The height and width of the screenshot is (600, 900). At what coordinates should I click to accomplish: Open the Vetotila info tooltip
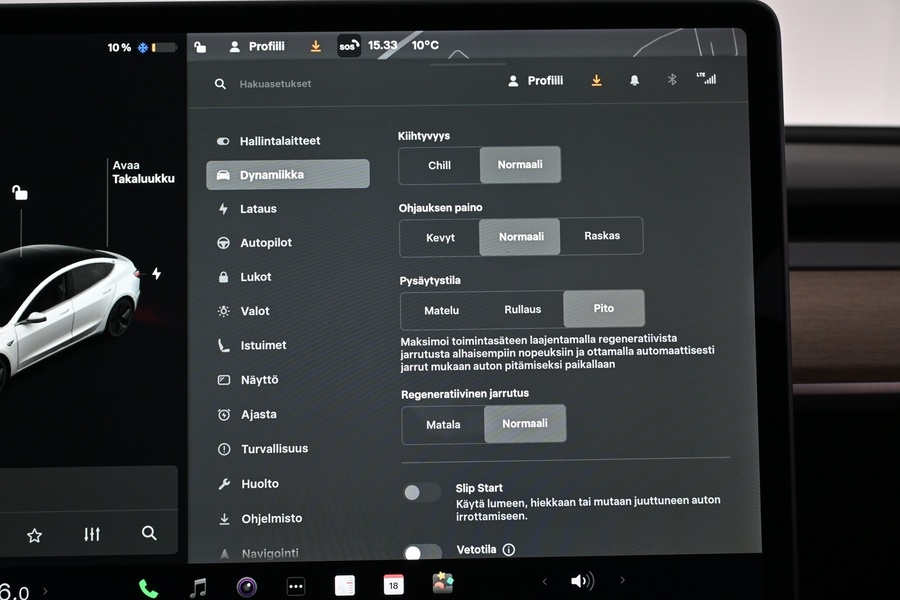pos(509,549)
